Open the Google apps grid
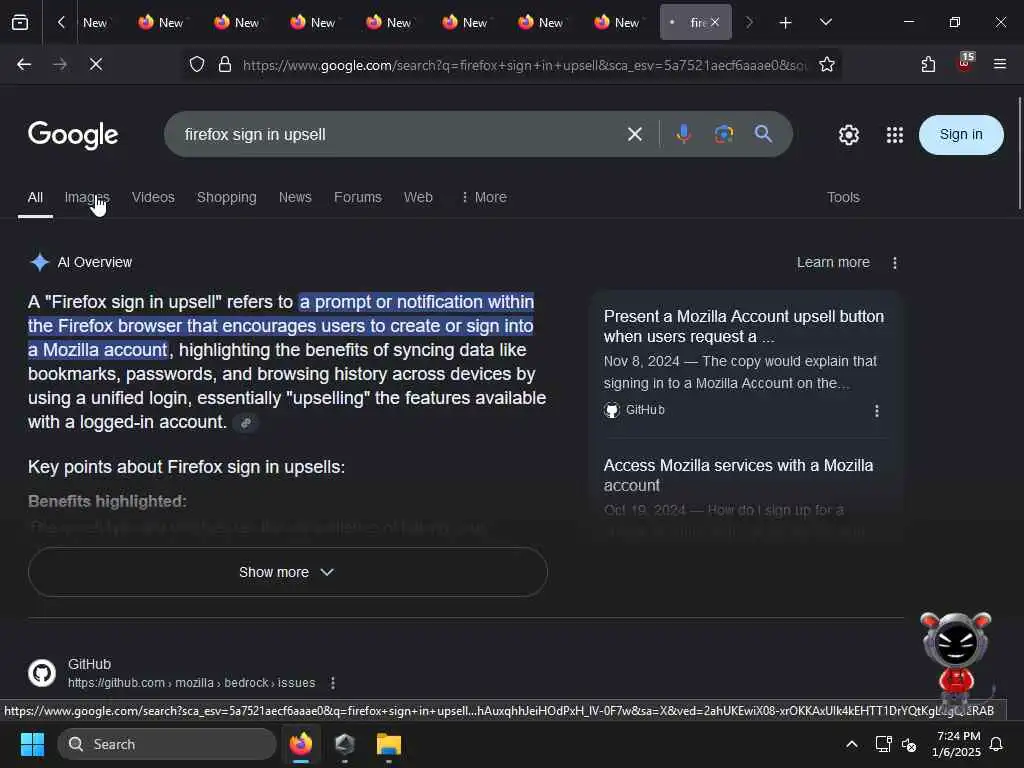The width and height of the screenshot is (1024, 768). pos(895,135)
